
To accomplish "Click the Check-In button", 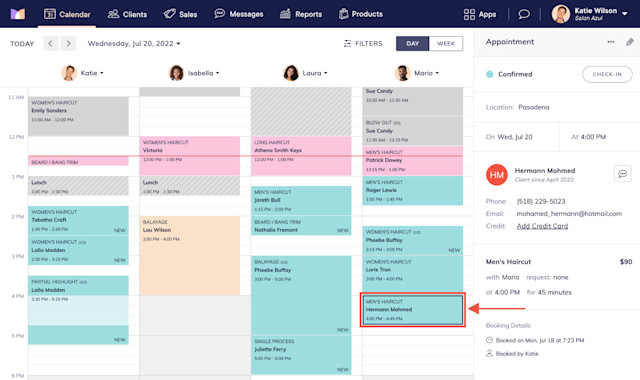I will [x=607, y=74].
